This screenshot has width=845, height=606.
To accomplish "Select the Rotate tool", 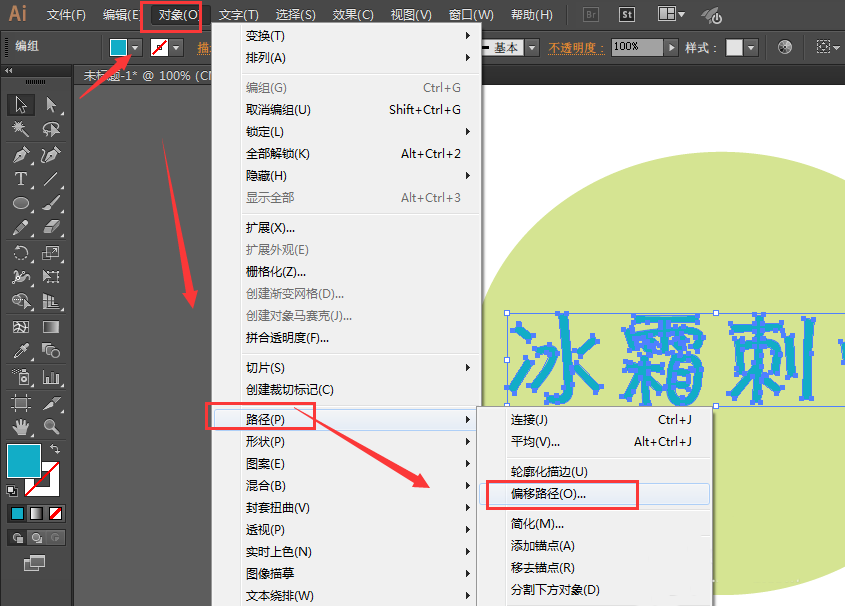I will [x=20, y=253].
